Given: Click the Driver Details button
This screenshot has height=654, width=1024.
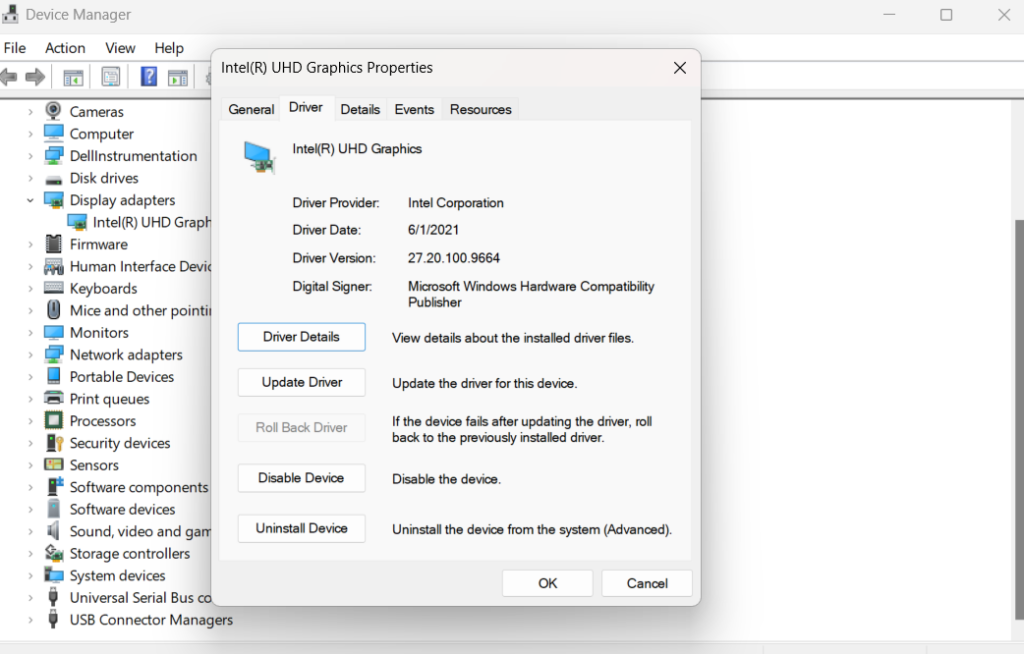Looking at the screenshot, I should click(301, 337).
